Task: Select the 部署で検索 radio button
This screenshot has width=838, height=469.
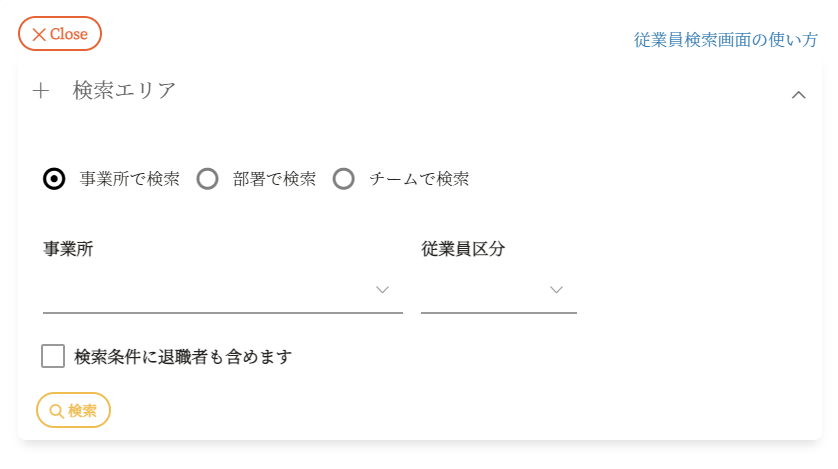Action: [207, 179]
